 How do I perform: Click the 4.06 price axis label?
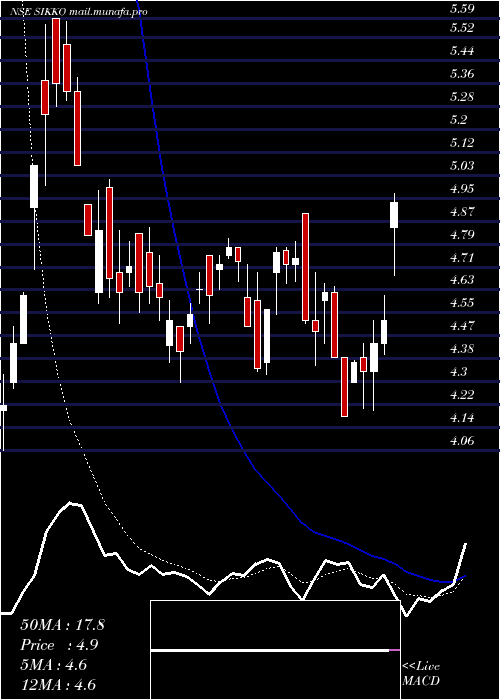tap(462, 441)
